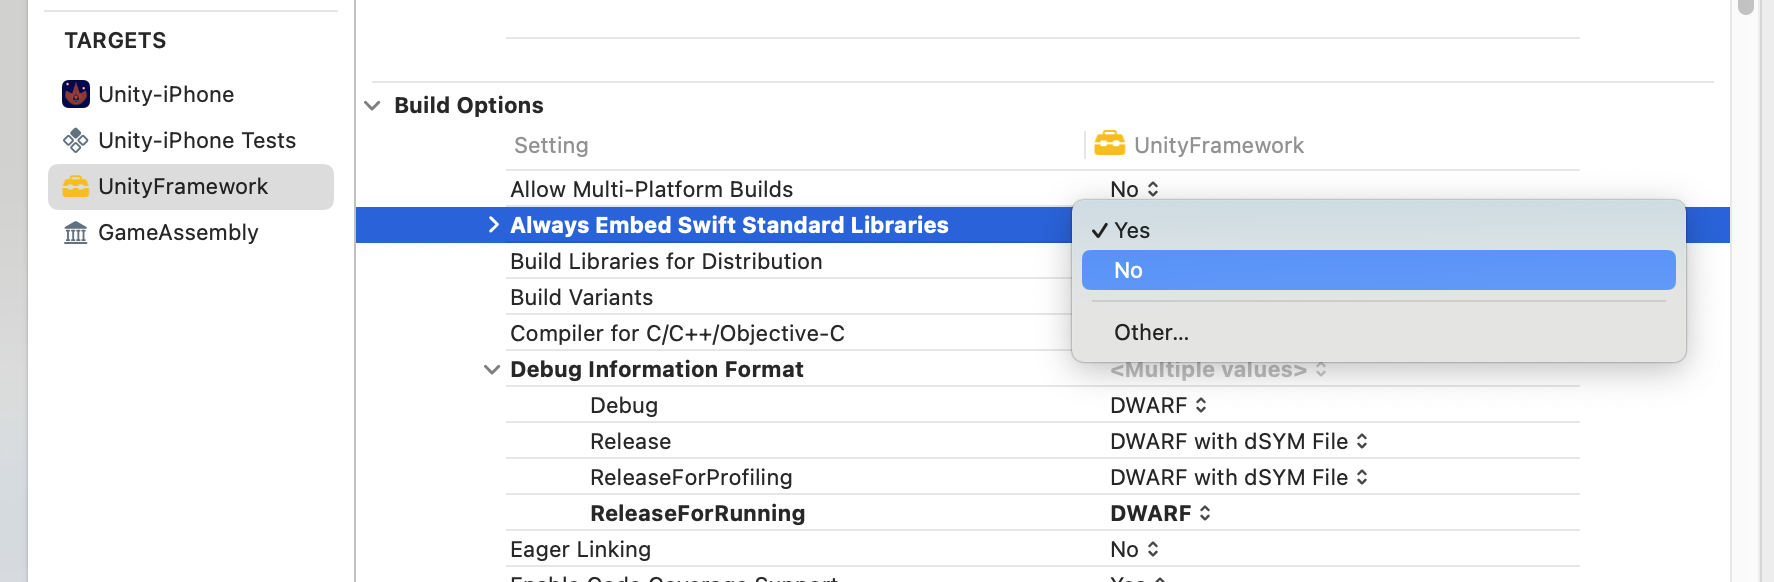Open the ReleaseForRunning DWARF dropdown
This screenshot has width=1774, height=582.
[x=1160, y=513]
